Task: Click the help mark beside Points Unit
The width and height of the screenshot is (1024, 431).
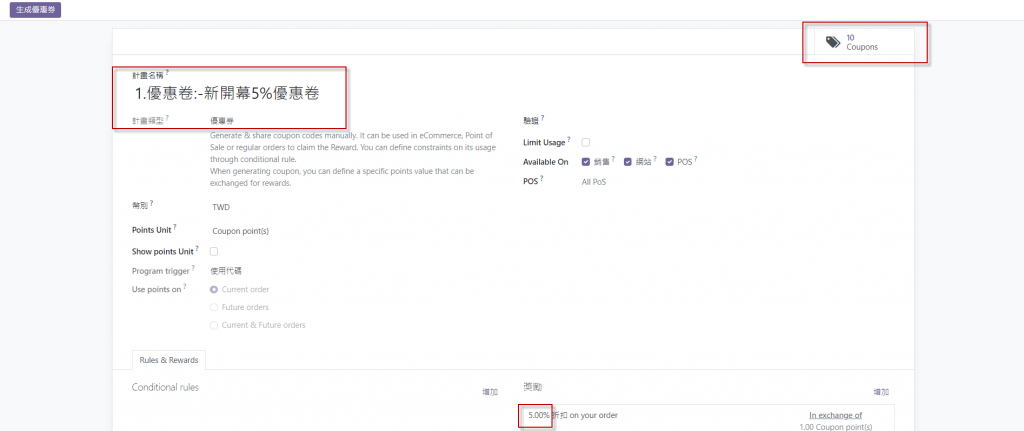Action: (x=175, y=227)
